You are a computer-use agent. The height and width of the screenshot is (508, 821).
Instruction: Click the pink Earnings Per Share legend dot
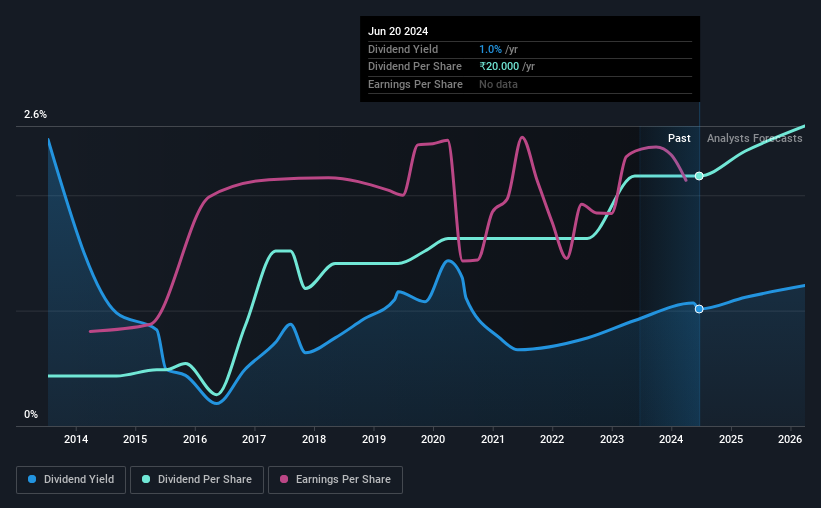click(x=284, y=479)
